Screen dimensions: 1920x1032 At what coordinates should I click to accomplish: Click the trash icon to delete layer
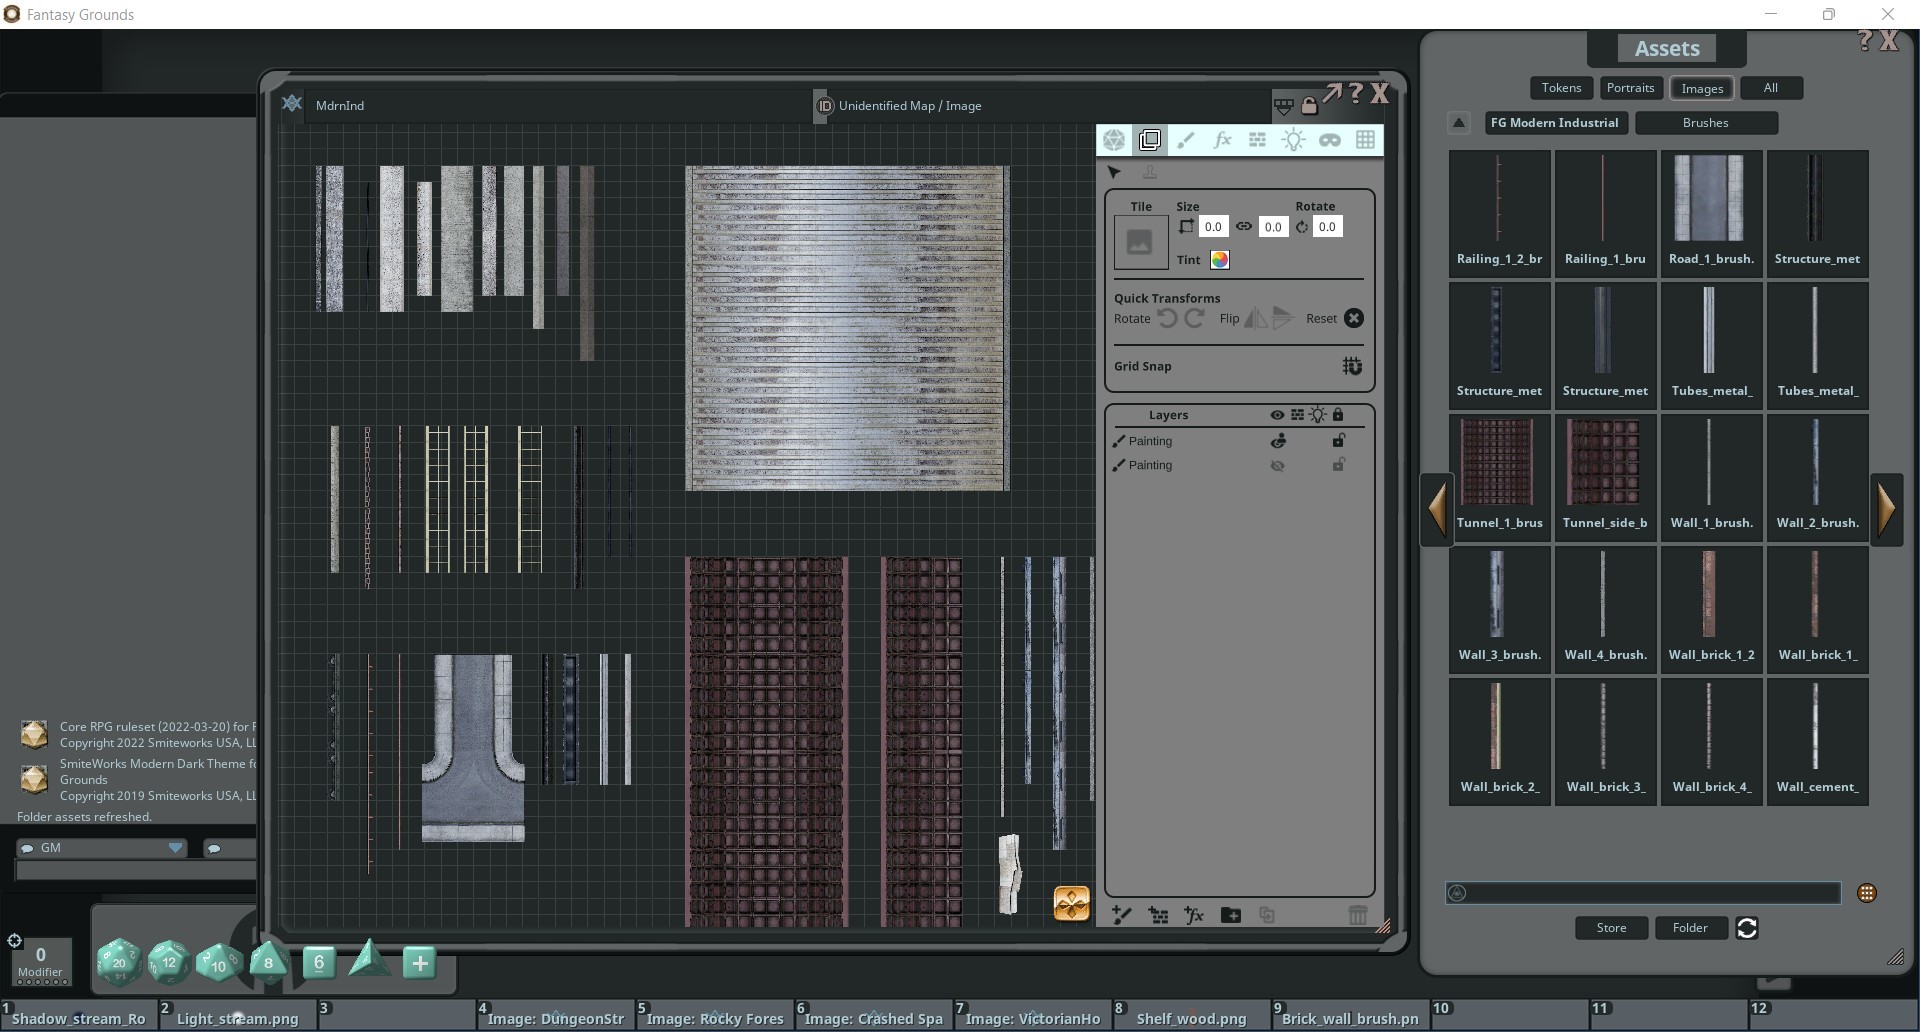1357,915
